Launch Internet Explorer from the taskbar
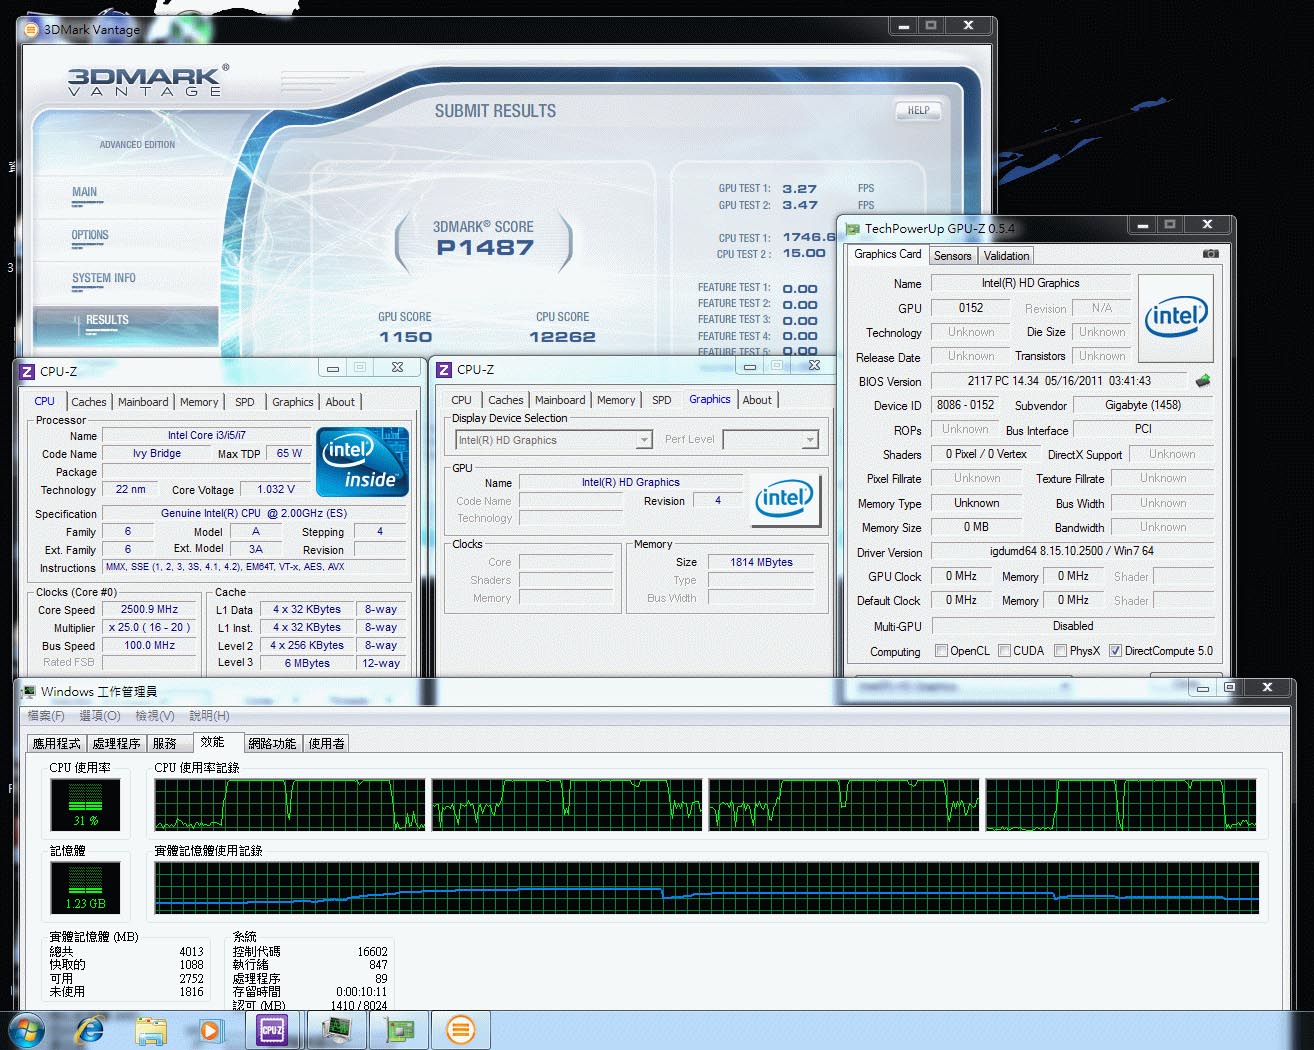Screen dimensions: 1314x1050 (x=90, y=1029)
